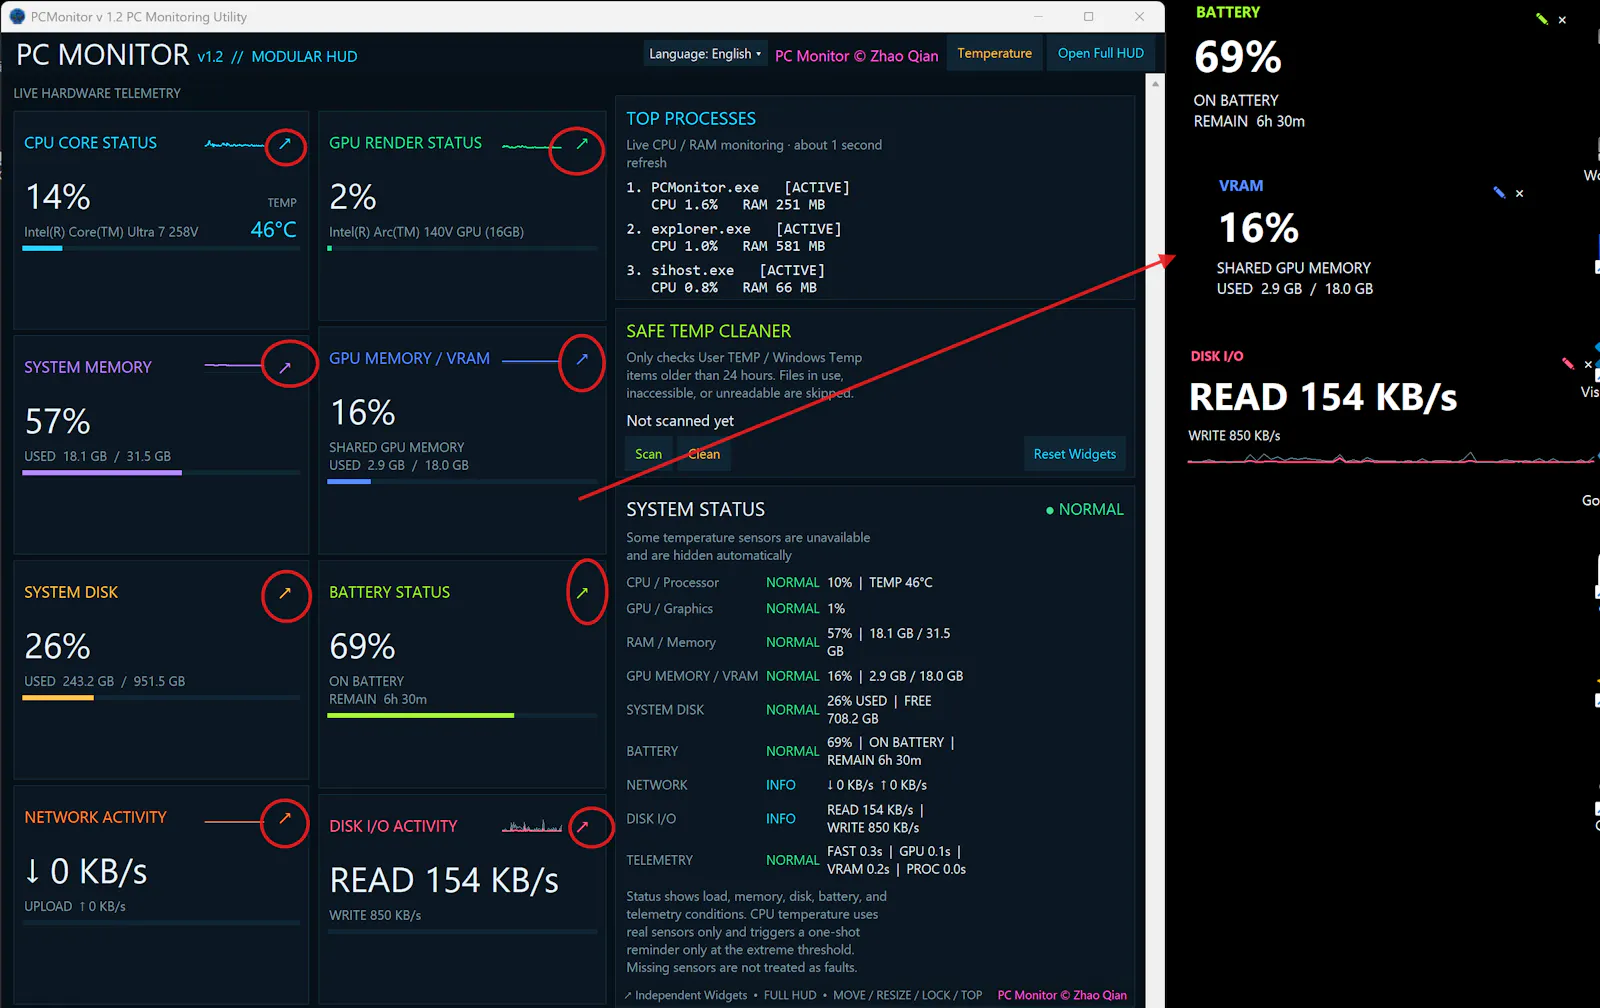Click the System Memory purple progress bar
This screenshot has width=1600, height=1008.
click(161, 472)
